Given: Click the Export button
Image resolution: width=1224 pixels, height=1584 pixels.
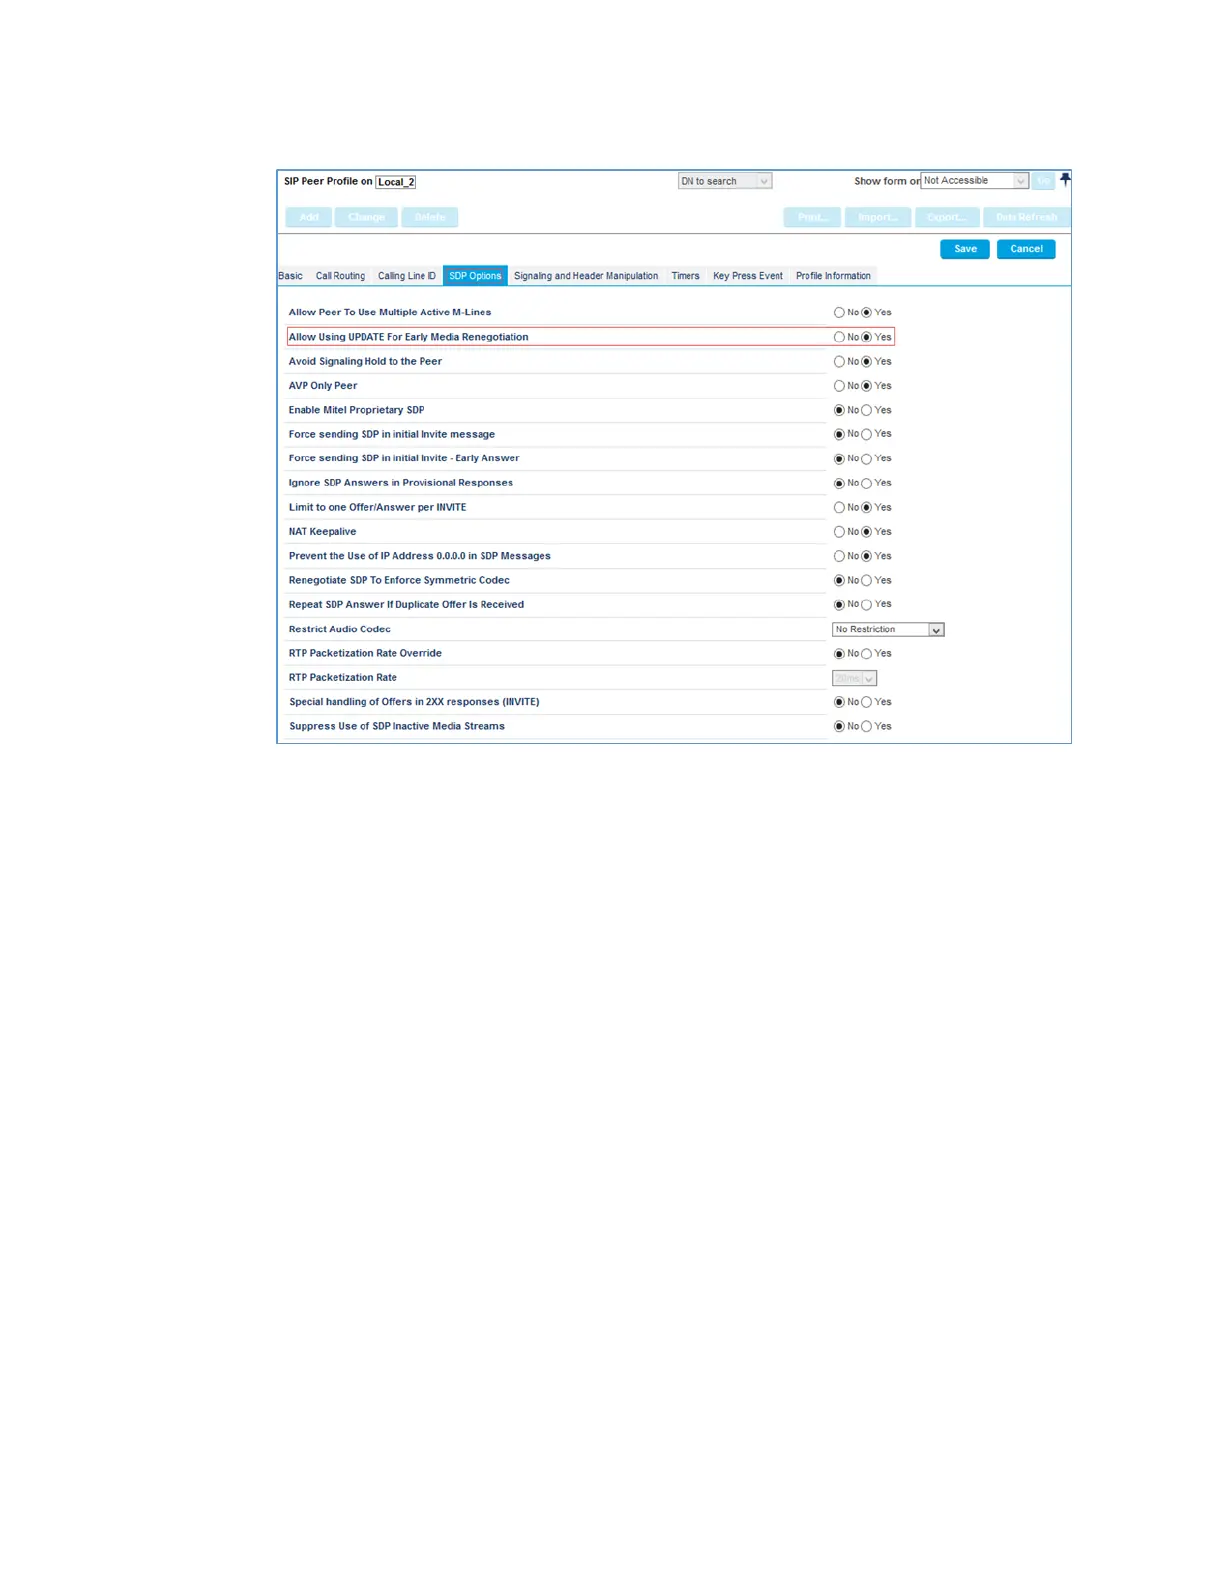Looking at the screenshot, I should coord(946,217).
